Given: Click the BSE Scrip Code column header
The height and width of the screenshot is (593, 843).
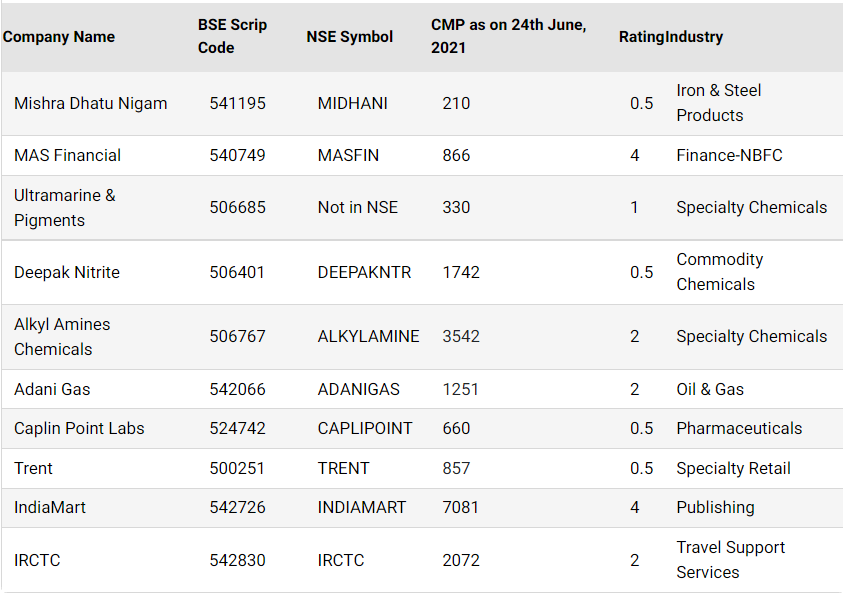Looking at the screenshot, I should (x=232, y=36).
